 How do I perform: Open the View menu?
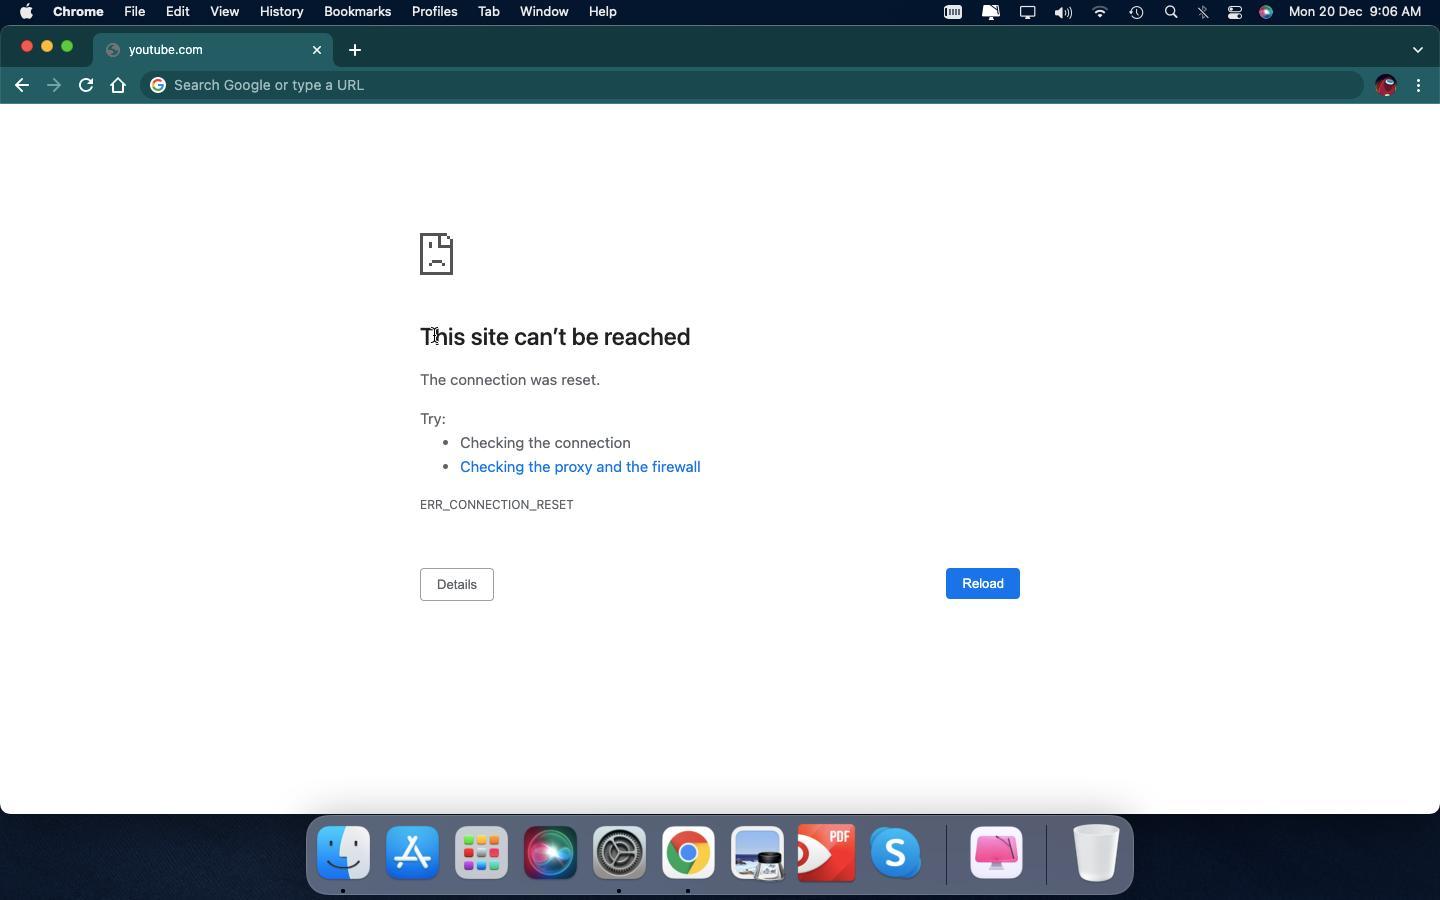pos(224,12)
